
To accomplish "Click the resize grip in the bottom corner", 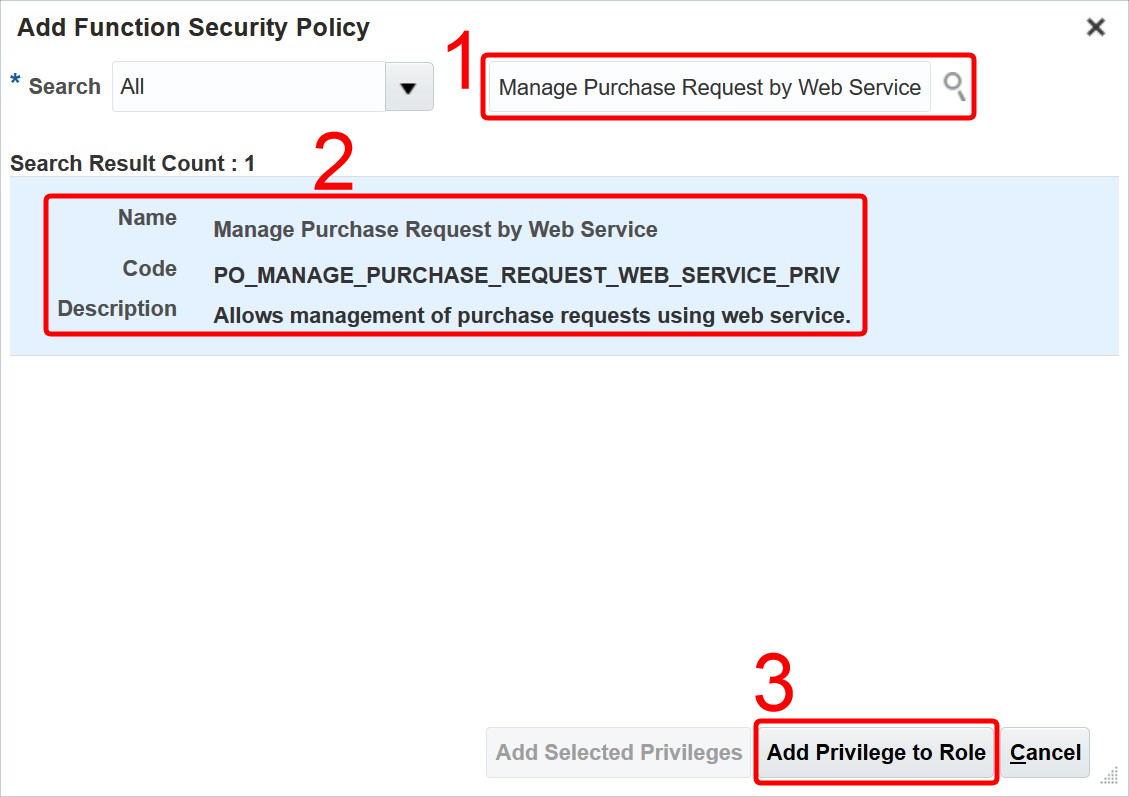I will [1112, 775].
